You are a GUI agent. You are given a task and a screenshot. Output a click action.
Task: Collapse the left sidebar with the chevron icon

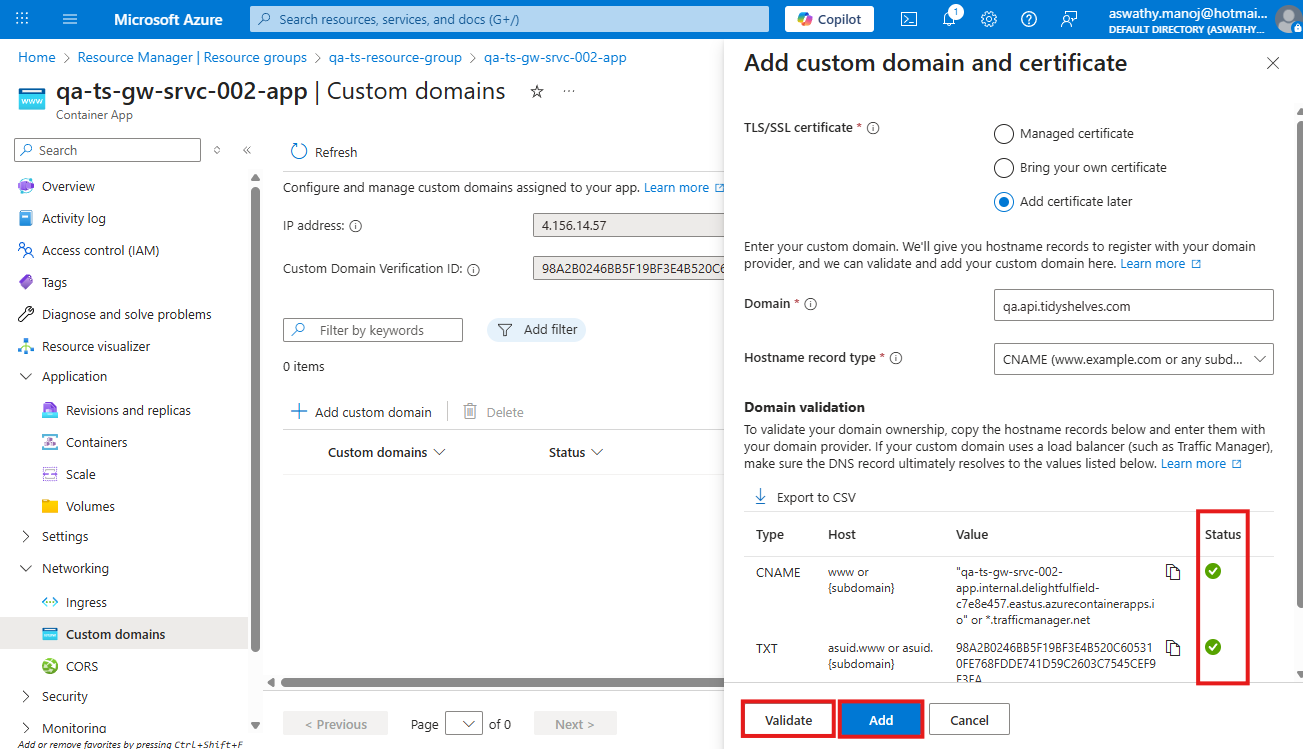click(x=247, y=150)
